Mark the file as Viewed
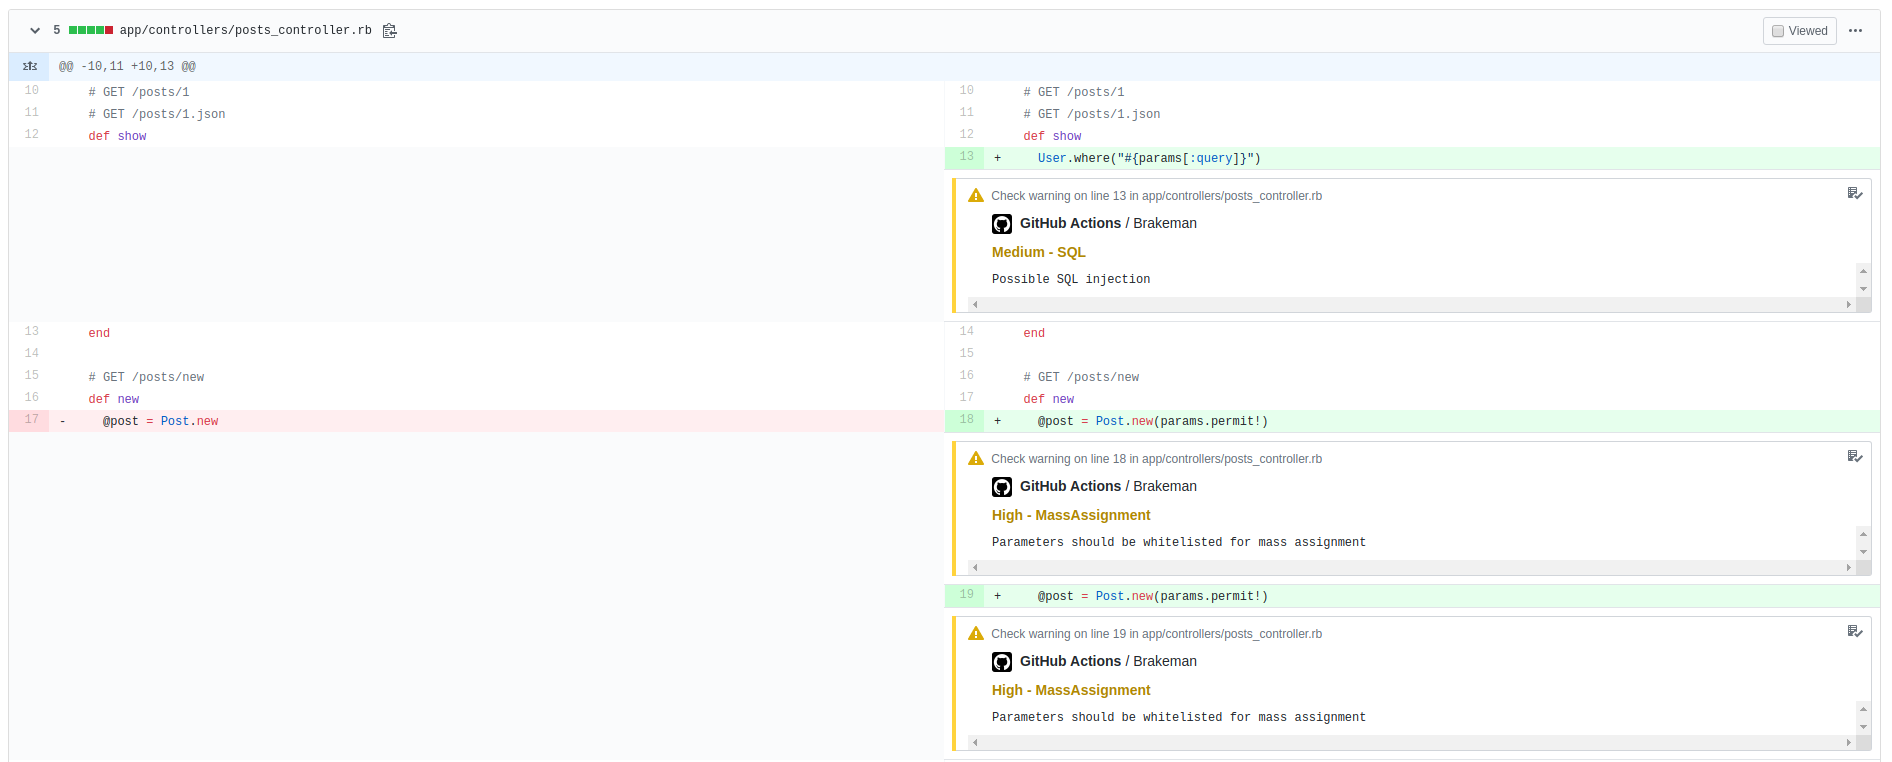Viewport: 1892px width, 762px height. point(1799,31)
